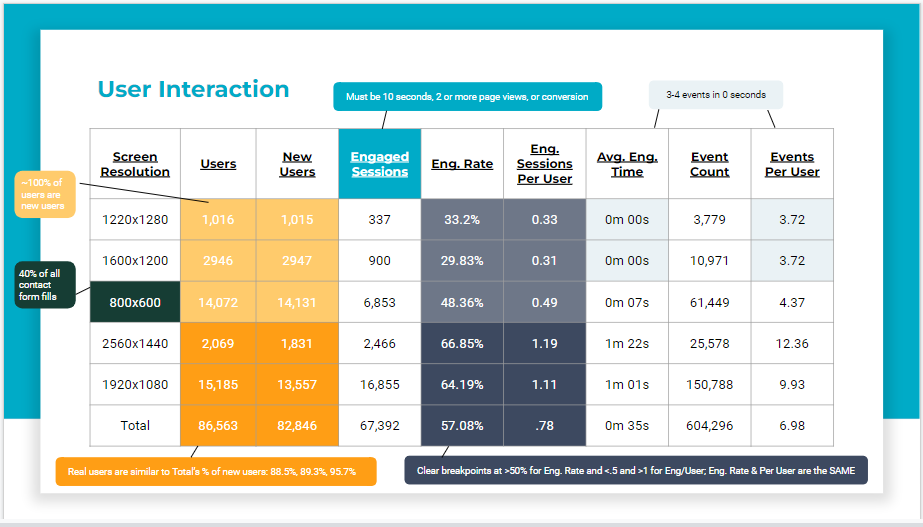Click the Screen Resolution column header
923x527 pixels.
point(135,164)
